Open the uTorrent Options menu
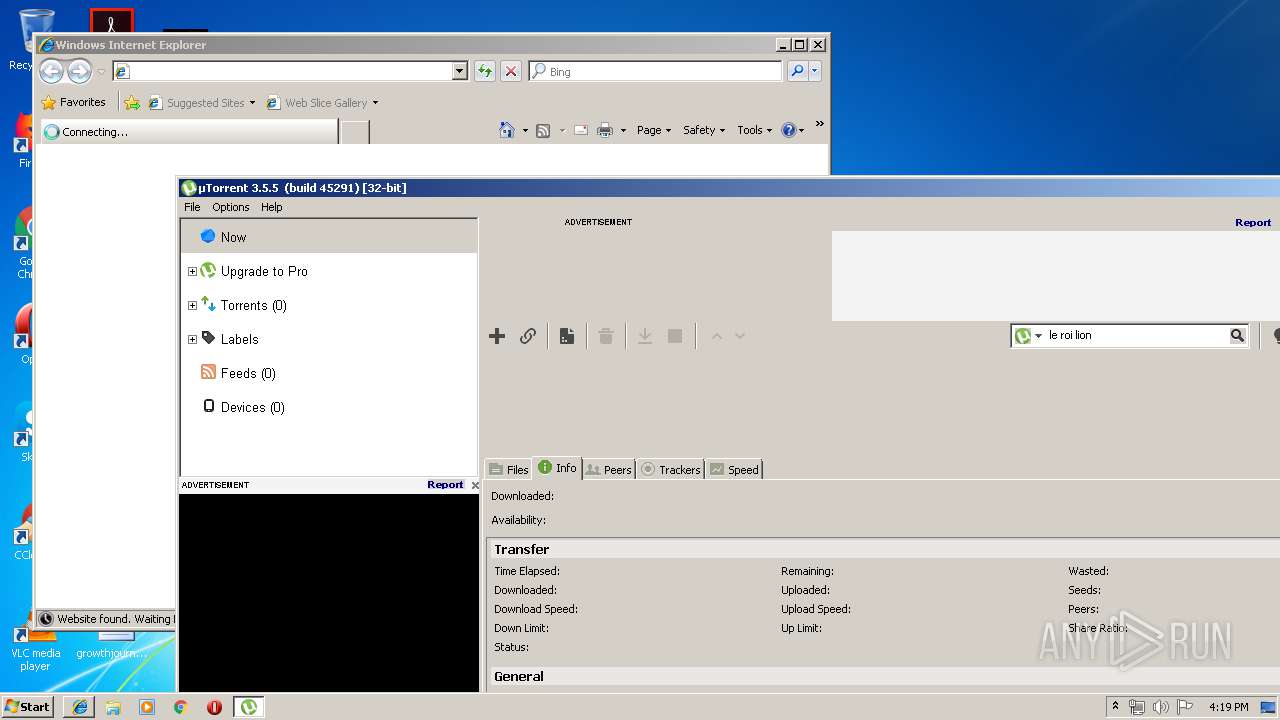 coord(231,207)
